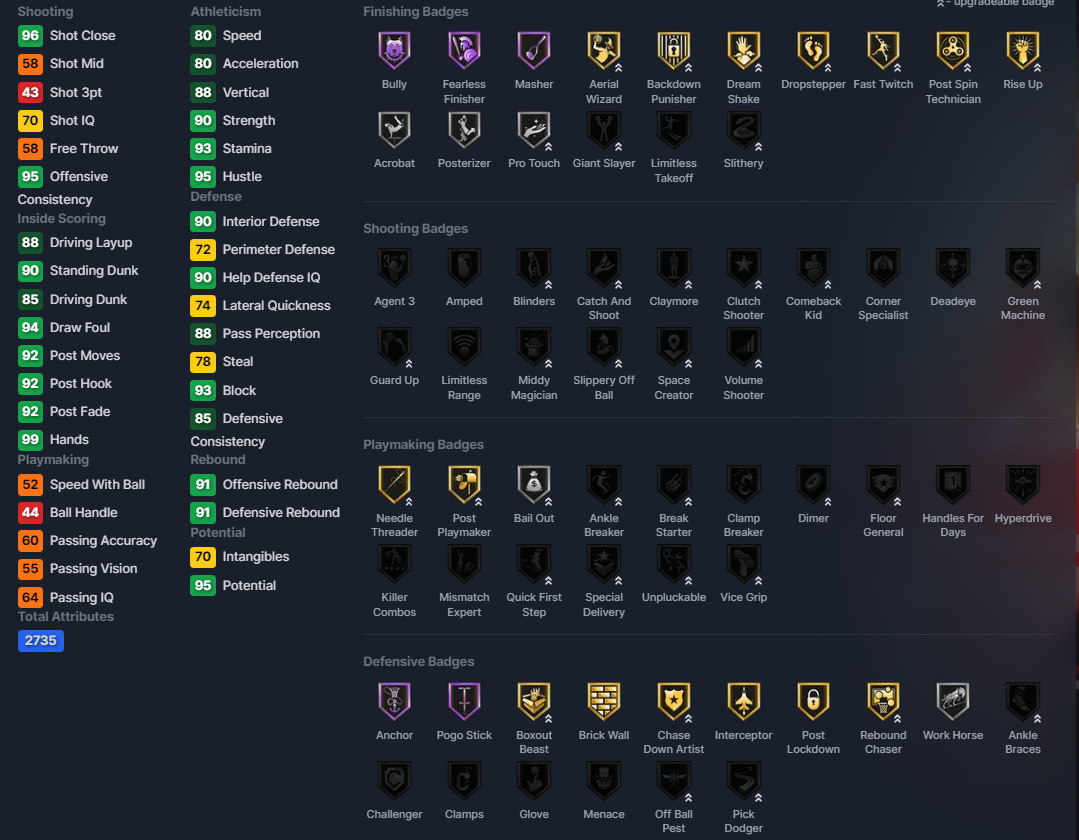This screenshot has height=840, width=1079.
Task: Select the Boxout Beast badge icon
Action: coord(534,701)
